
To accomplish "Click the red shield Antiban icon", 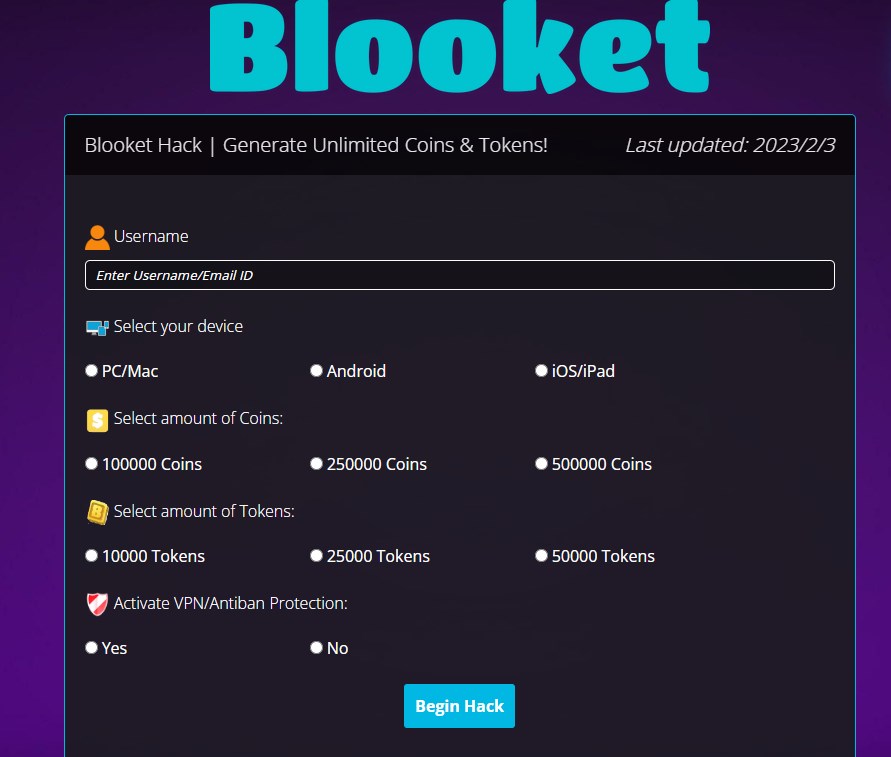I will (x=97, y=604).
